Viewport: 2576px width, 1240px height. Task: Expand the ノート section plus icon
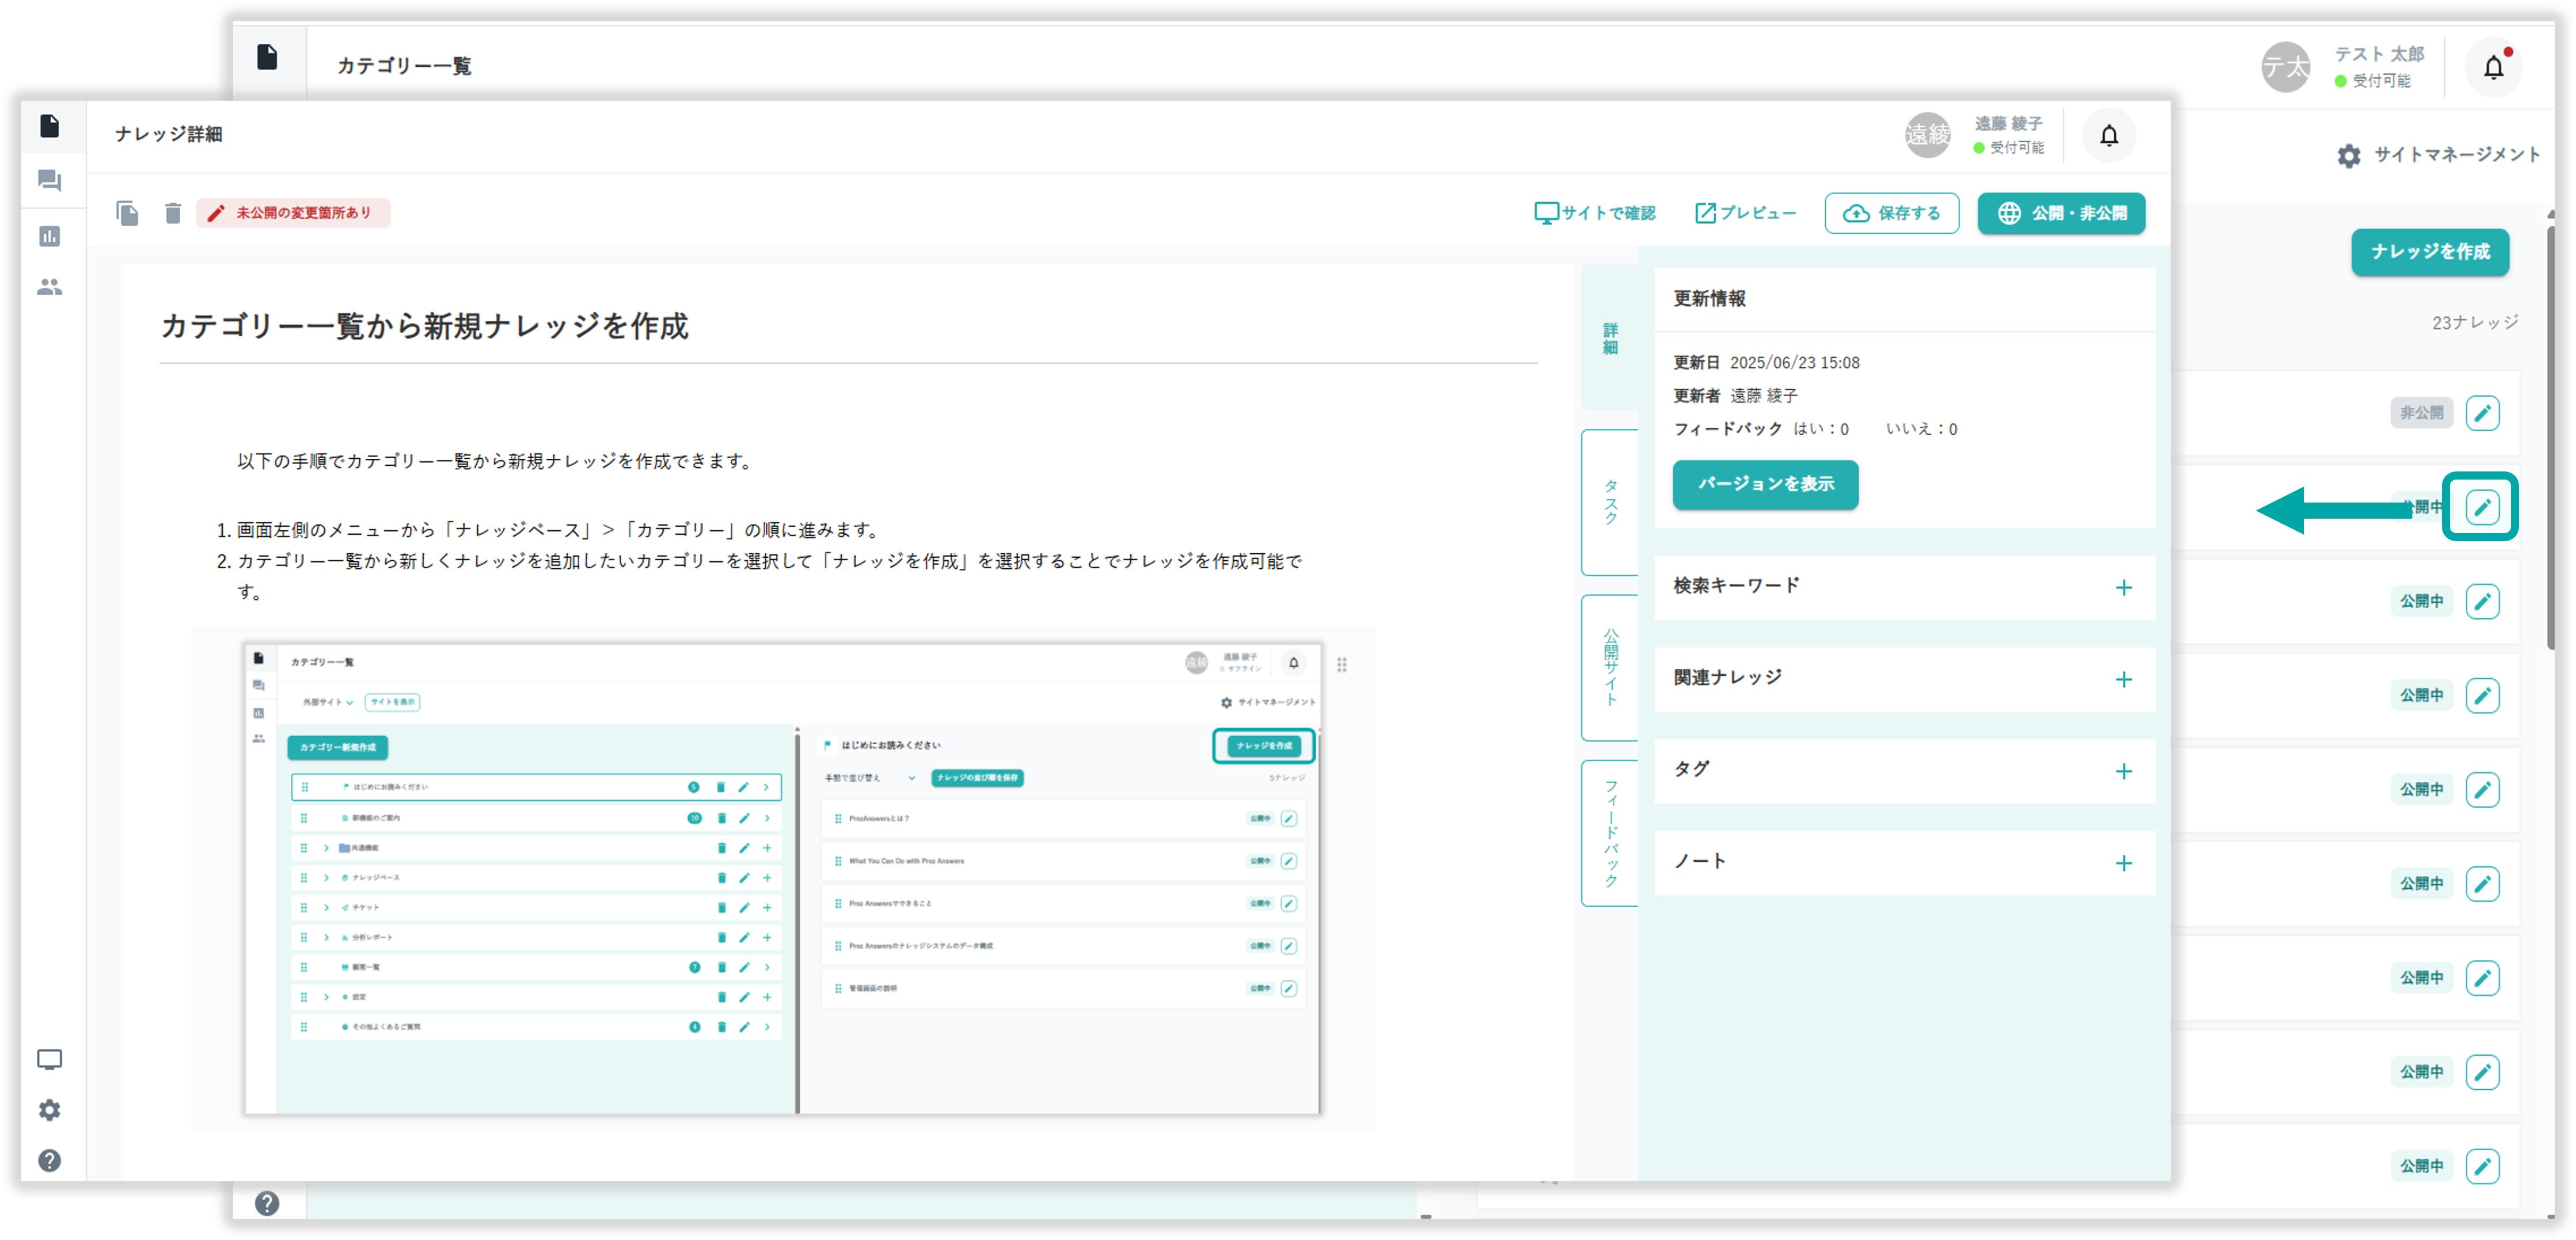coord(2123,864)
